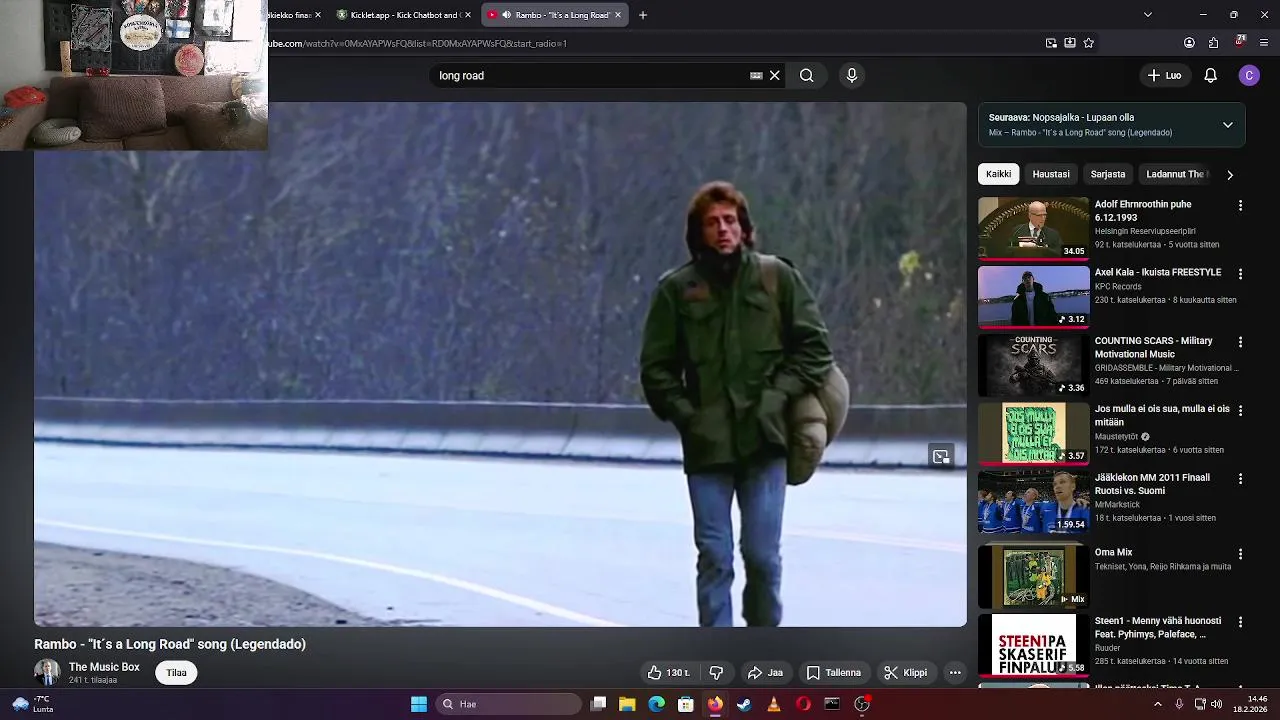This screenshot has width=1280, height=720.
Task: Dislike the video
Action: tap(716, 673)
